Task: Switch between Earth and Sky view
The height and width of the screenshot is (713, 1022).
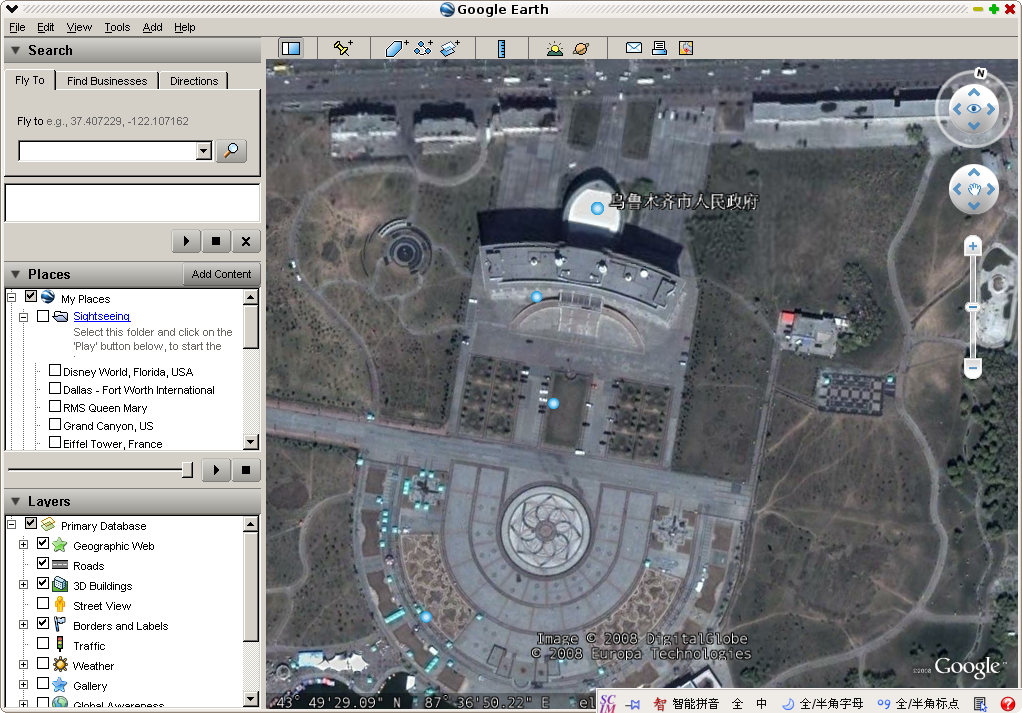Action: (x=581, y=48)
